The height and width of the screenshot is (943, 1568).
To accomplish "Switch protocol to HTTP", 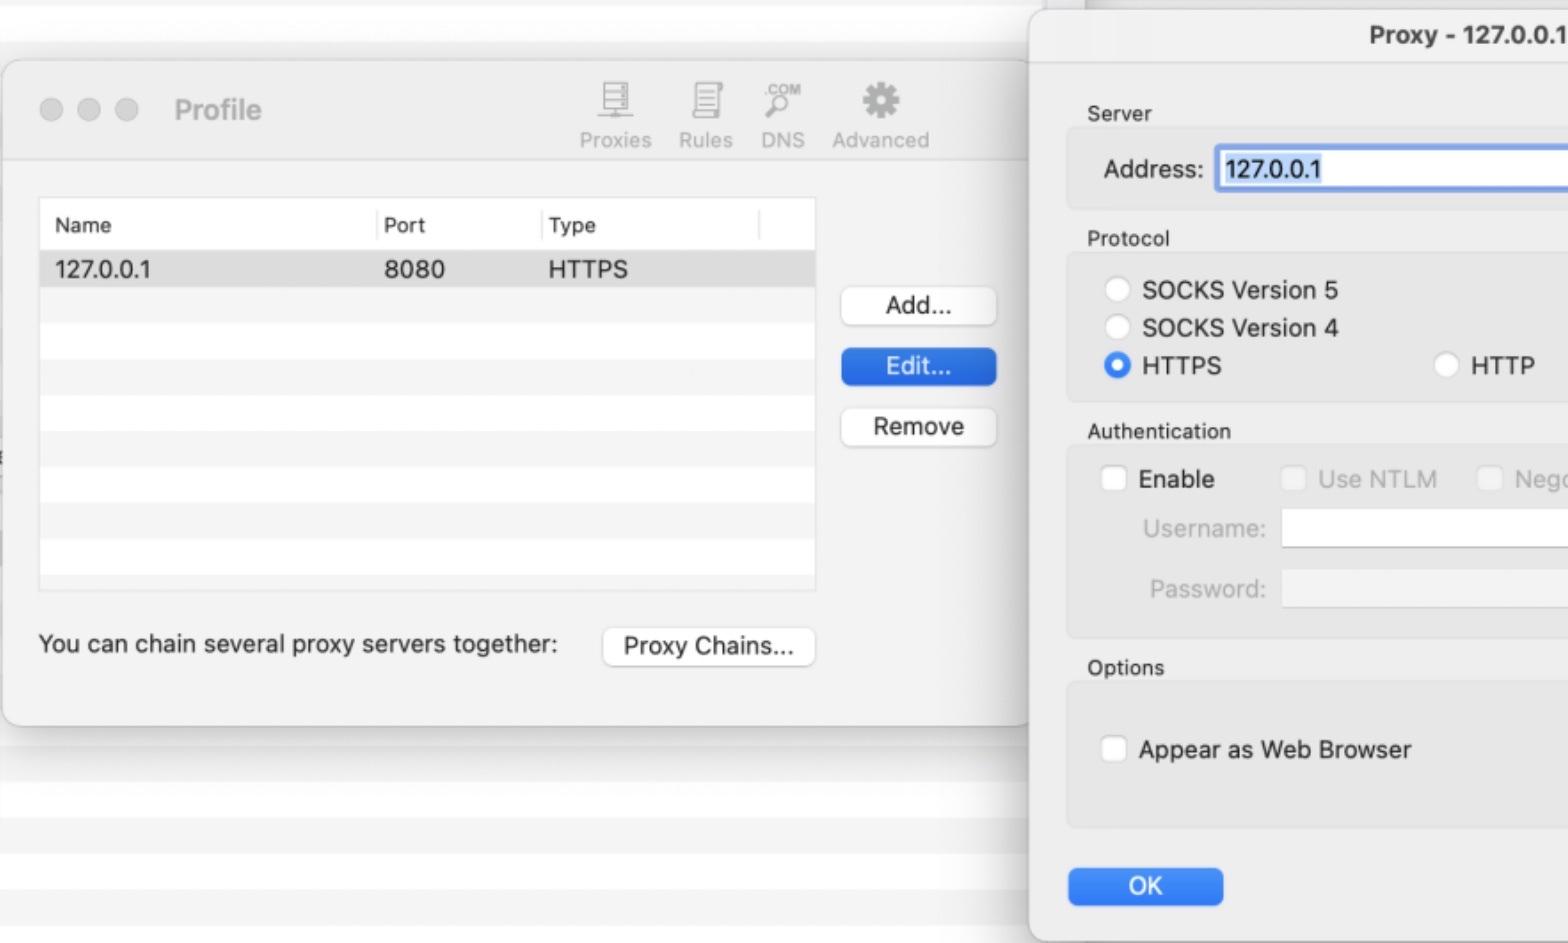I will (1445, 366).
